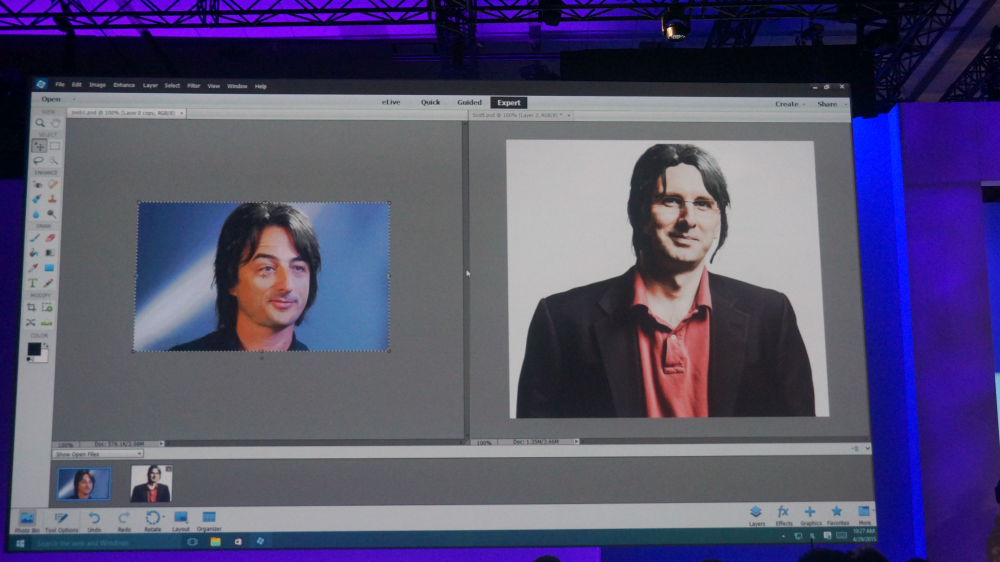Open the Create dropdown menu
The image size is (1000, 562).
pyautogui.click(x=788, y=104)
